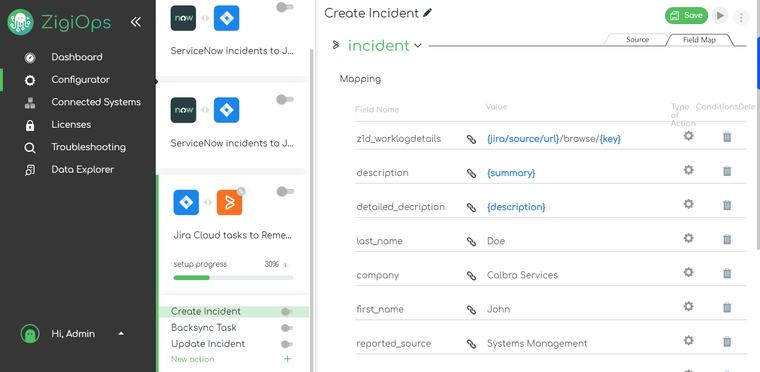Edit the last_name value Doe

[496, 241]
